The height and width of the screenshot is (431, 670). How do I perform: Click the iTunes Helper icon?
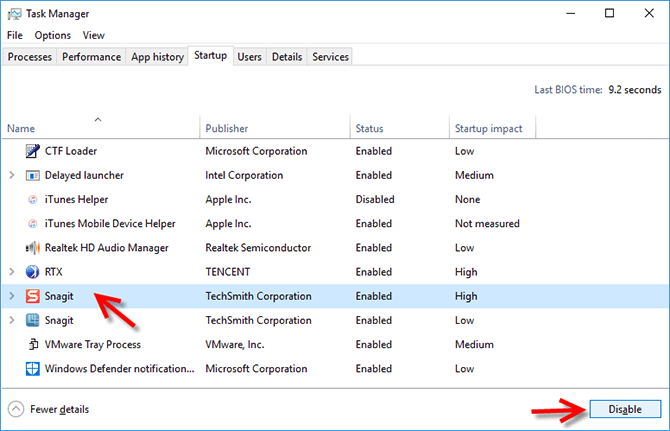[32, 199]
